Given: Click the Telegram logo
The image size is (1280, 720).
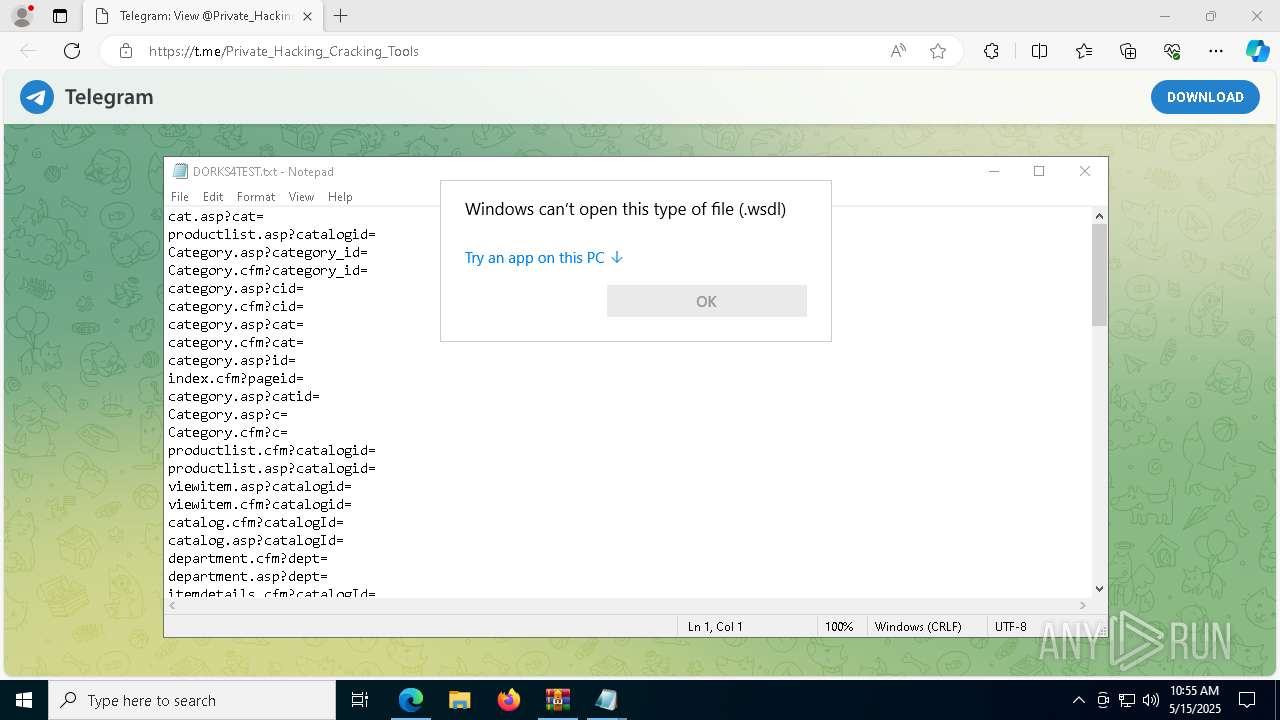Looking at the screenshot, I should [x=37, y=97].
